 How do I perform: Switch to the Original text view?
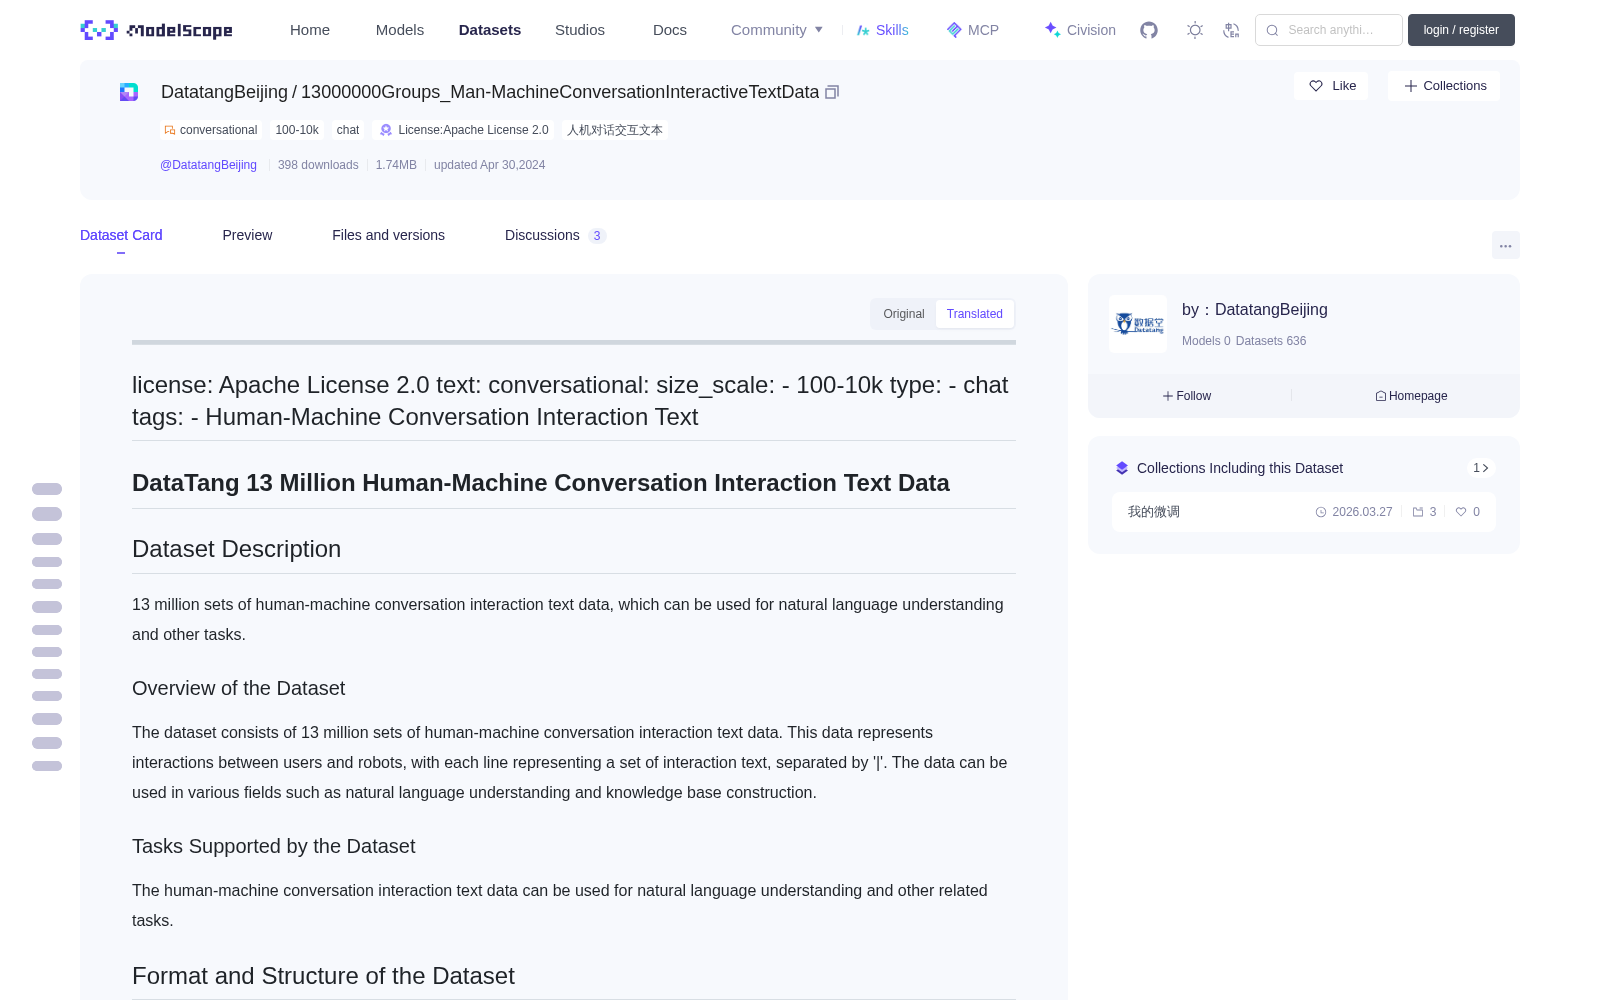(x=904, y=314)
